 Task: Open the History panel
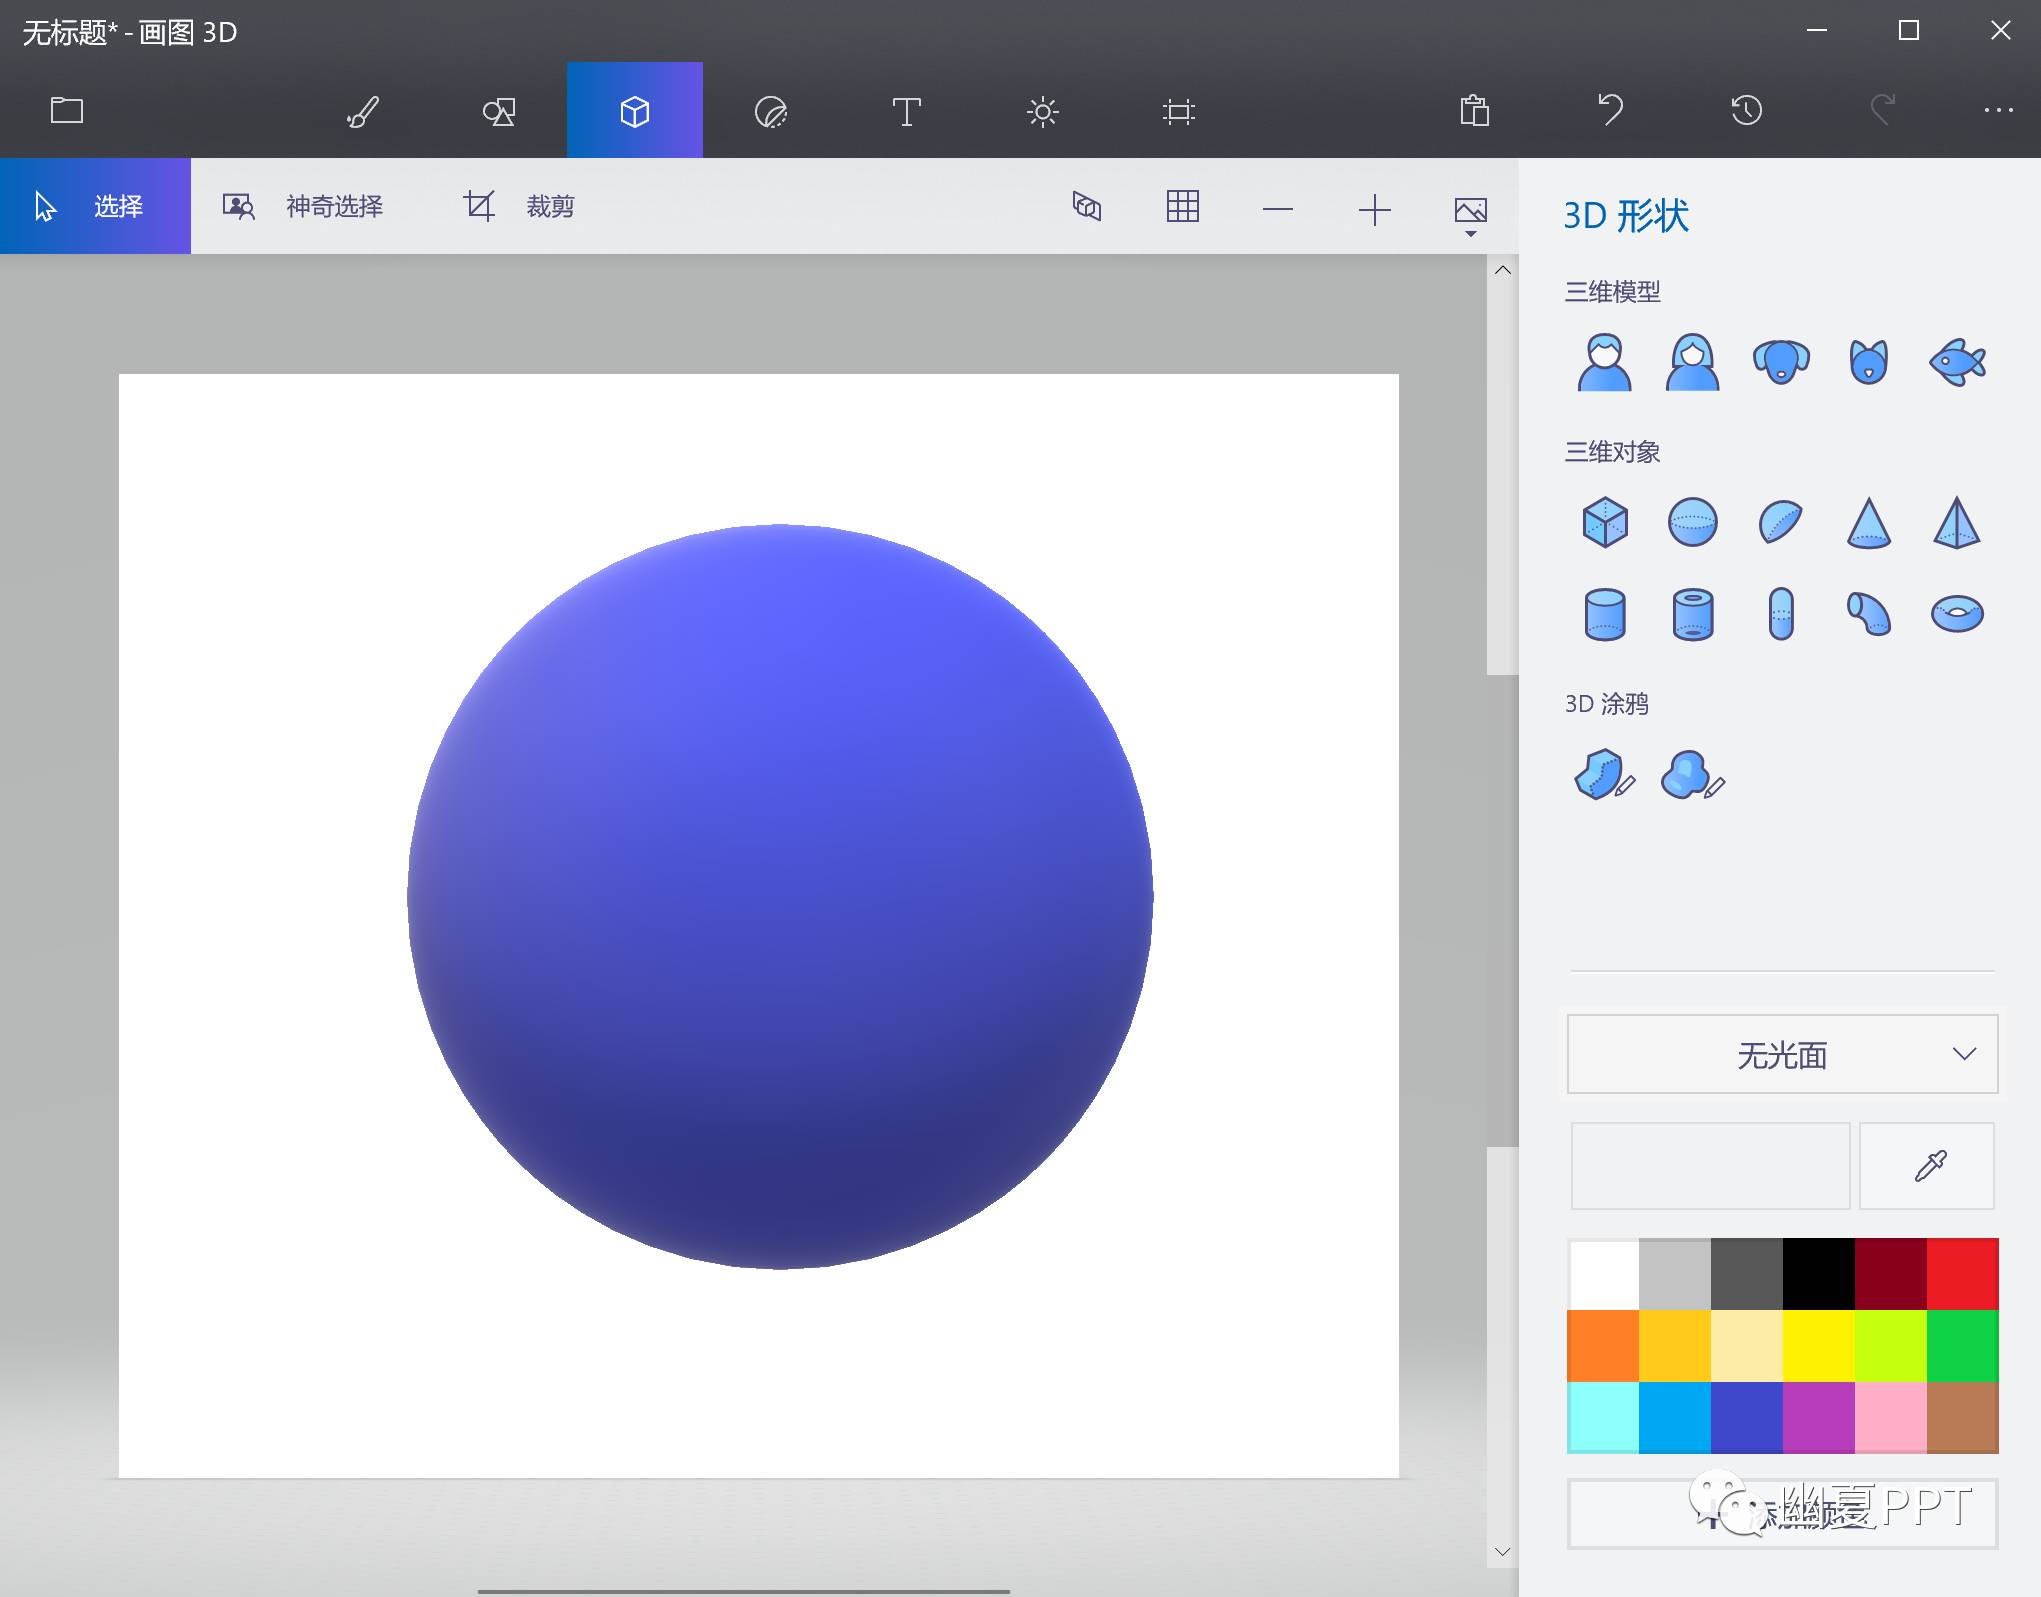[x=1746, y=110]
